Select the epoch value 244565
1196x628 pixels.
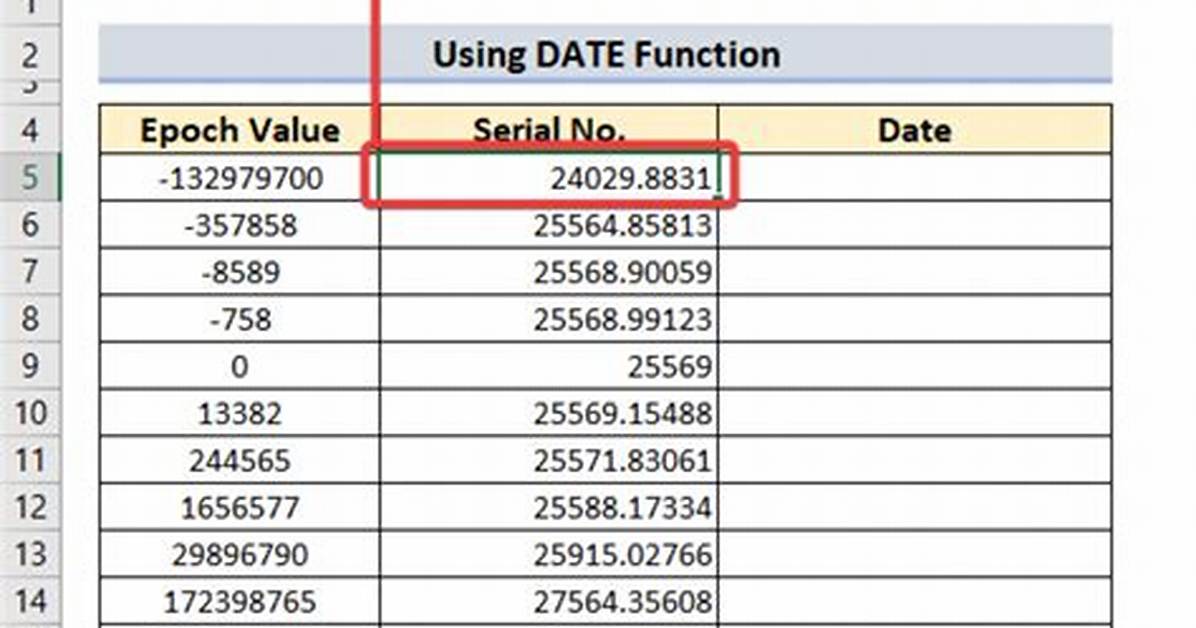click(240, 460)
